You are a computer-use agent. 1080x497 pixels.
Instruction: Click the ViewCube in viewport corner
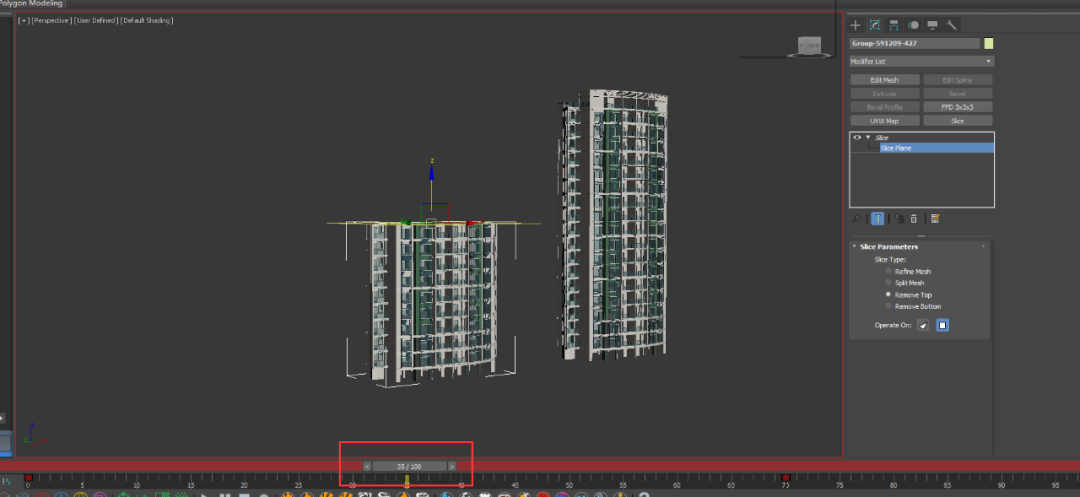point(809,45)
